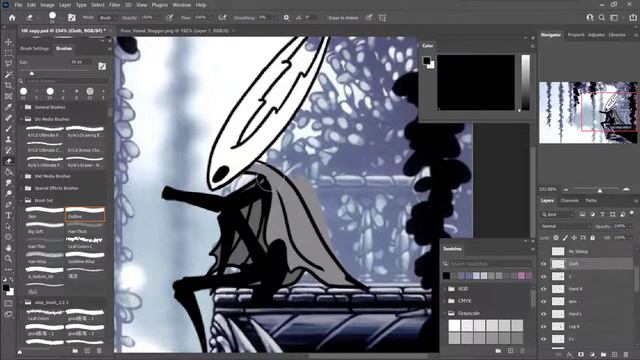Expand the CMYK swatch group

(445, 301)
